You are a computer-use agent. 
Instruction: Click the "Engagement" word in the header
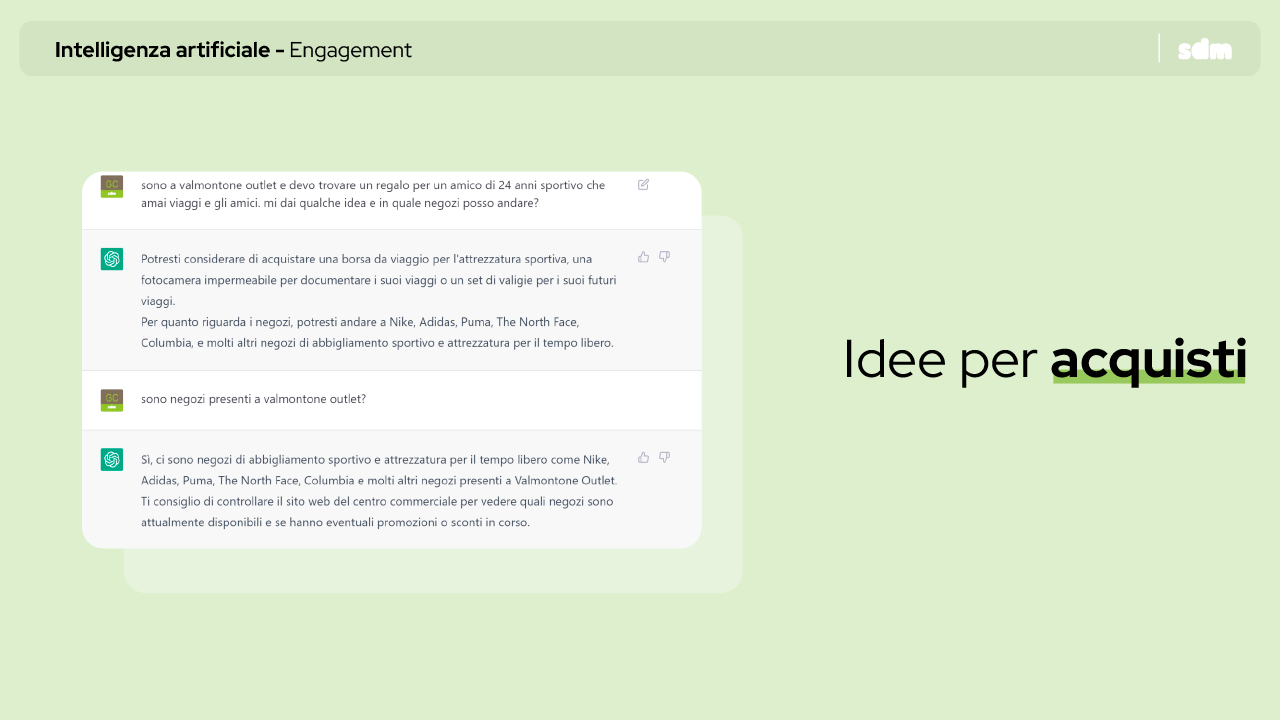(x=350, y=50)
